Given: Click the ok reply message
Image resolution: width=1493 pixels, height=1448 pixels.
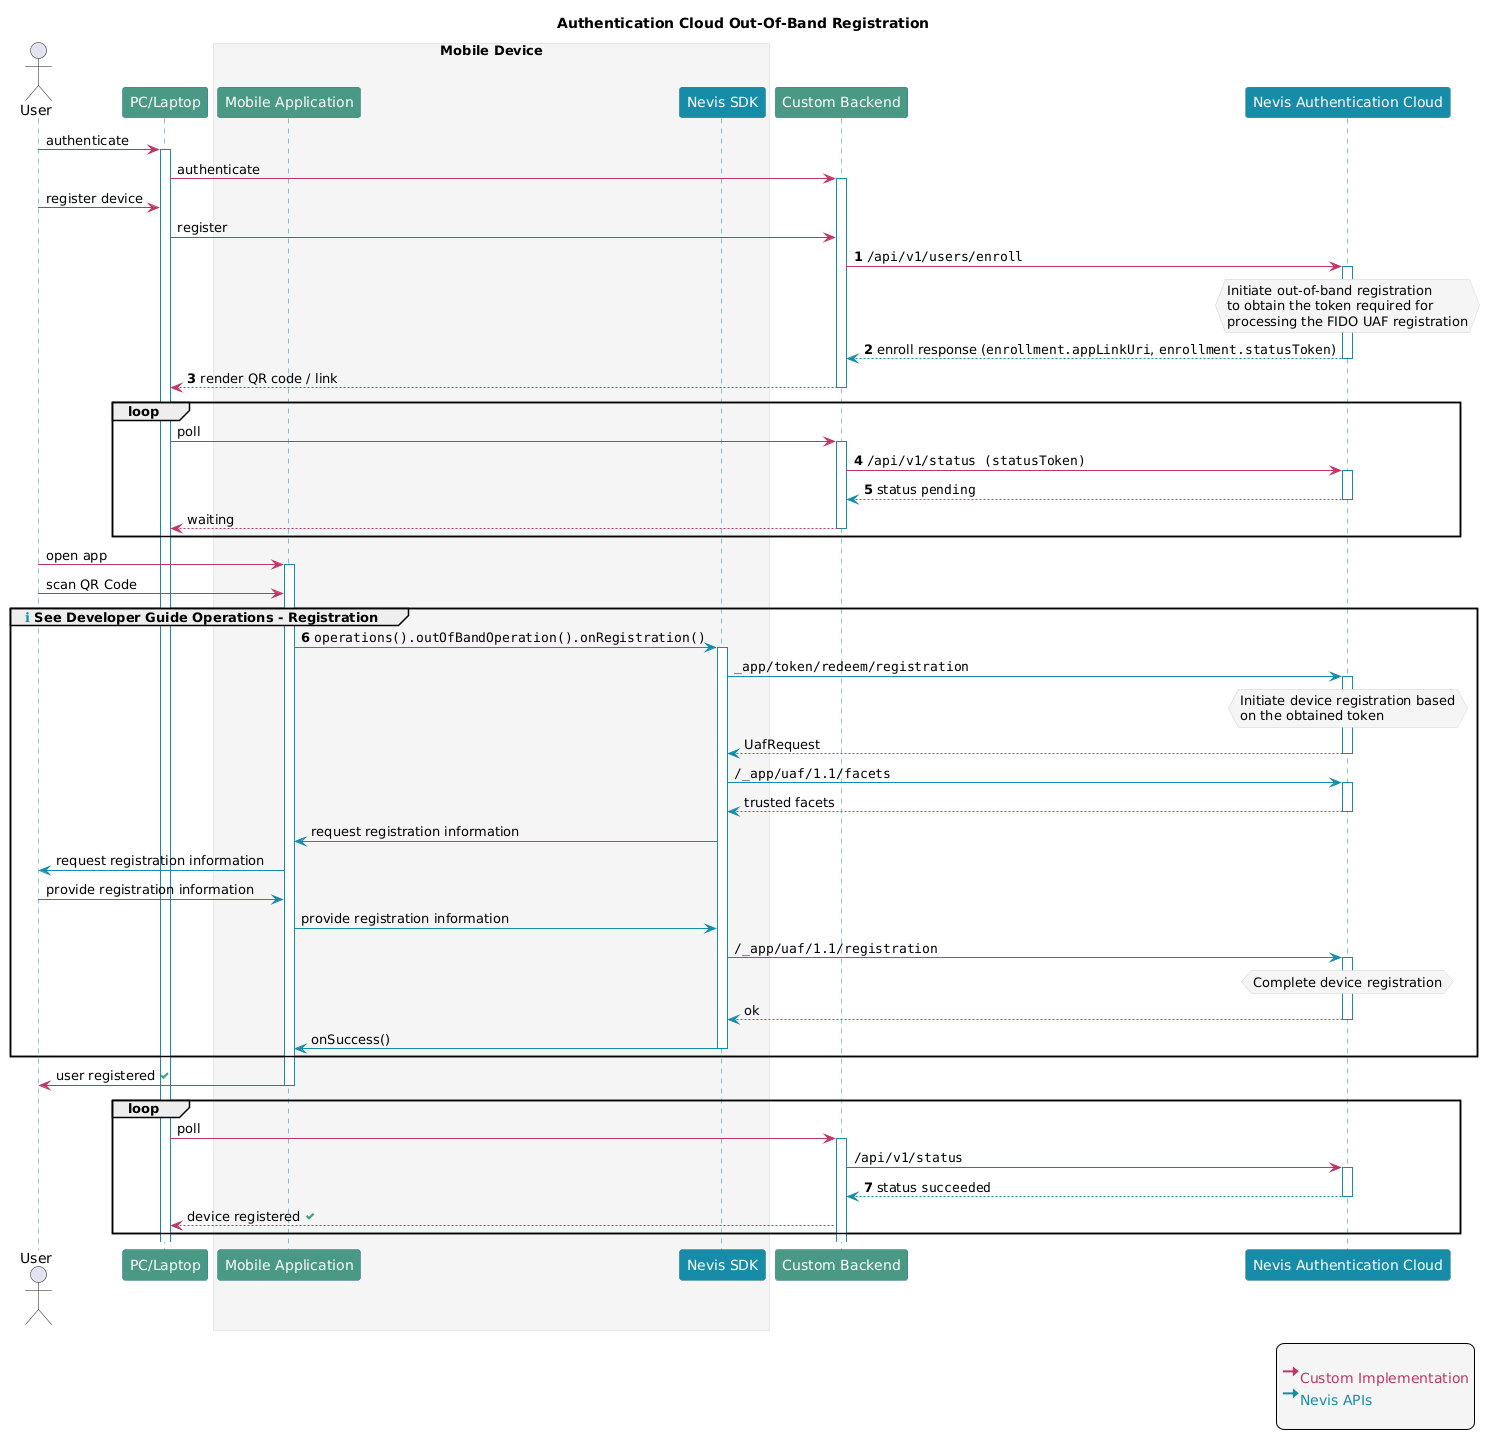Looking at the screenshot, I should click(752, 1011).
